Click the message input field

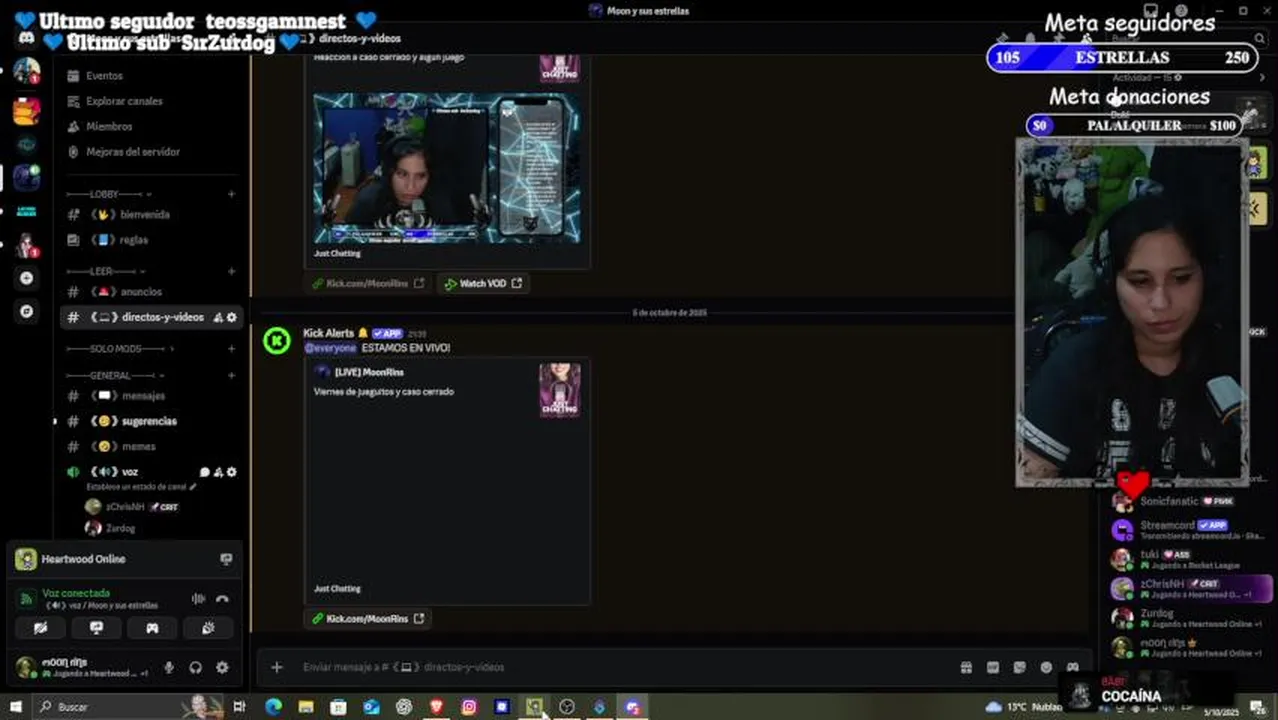(x=620, y=667)
